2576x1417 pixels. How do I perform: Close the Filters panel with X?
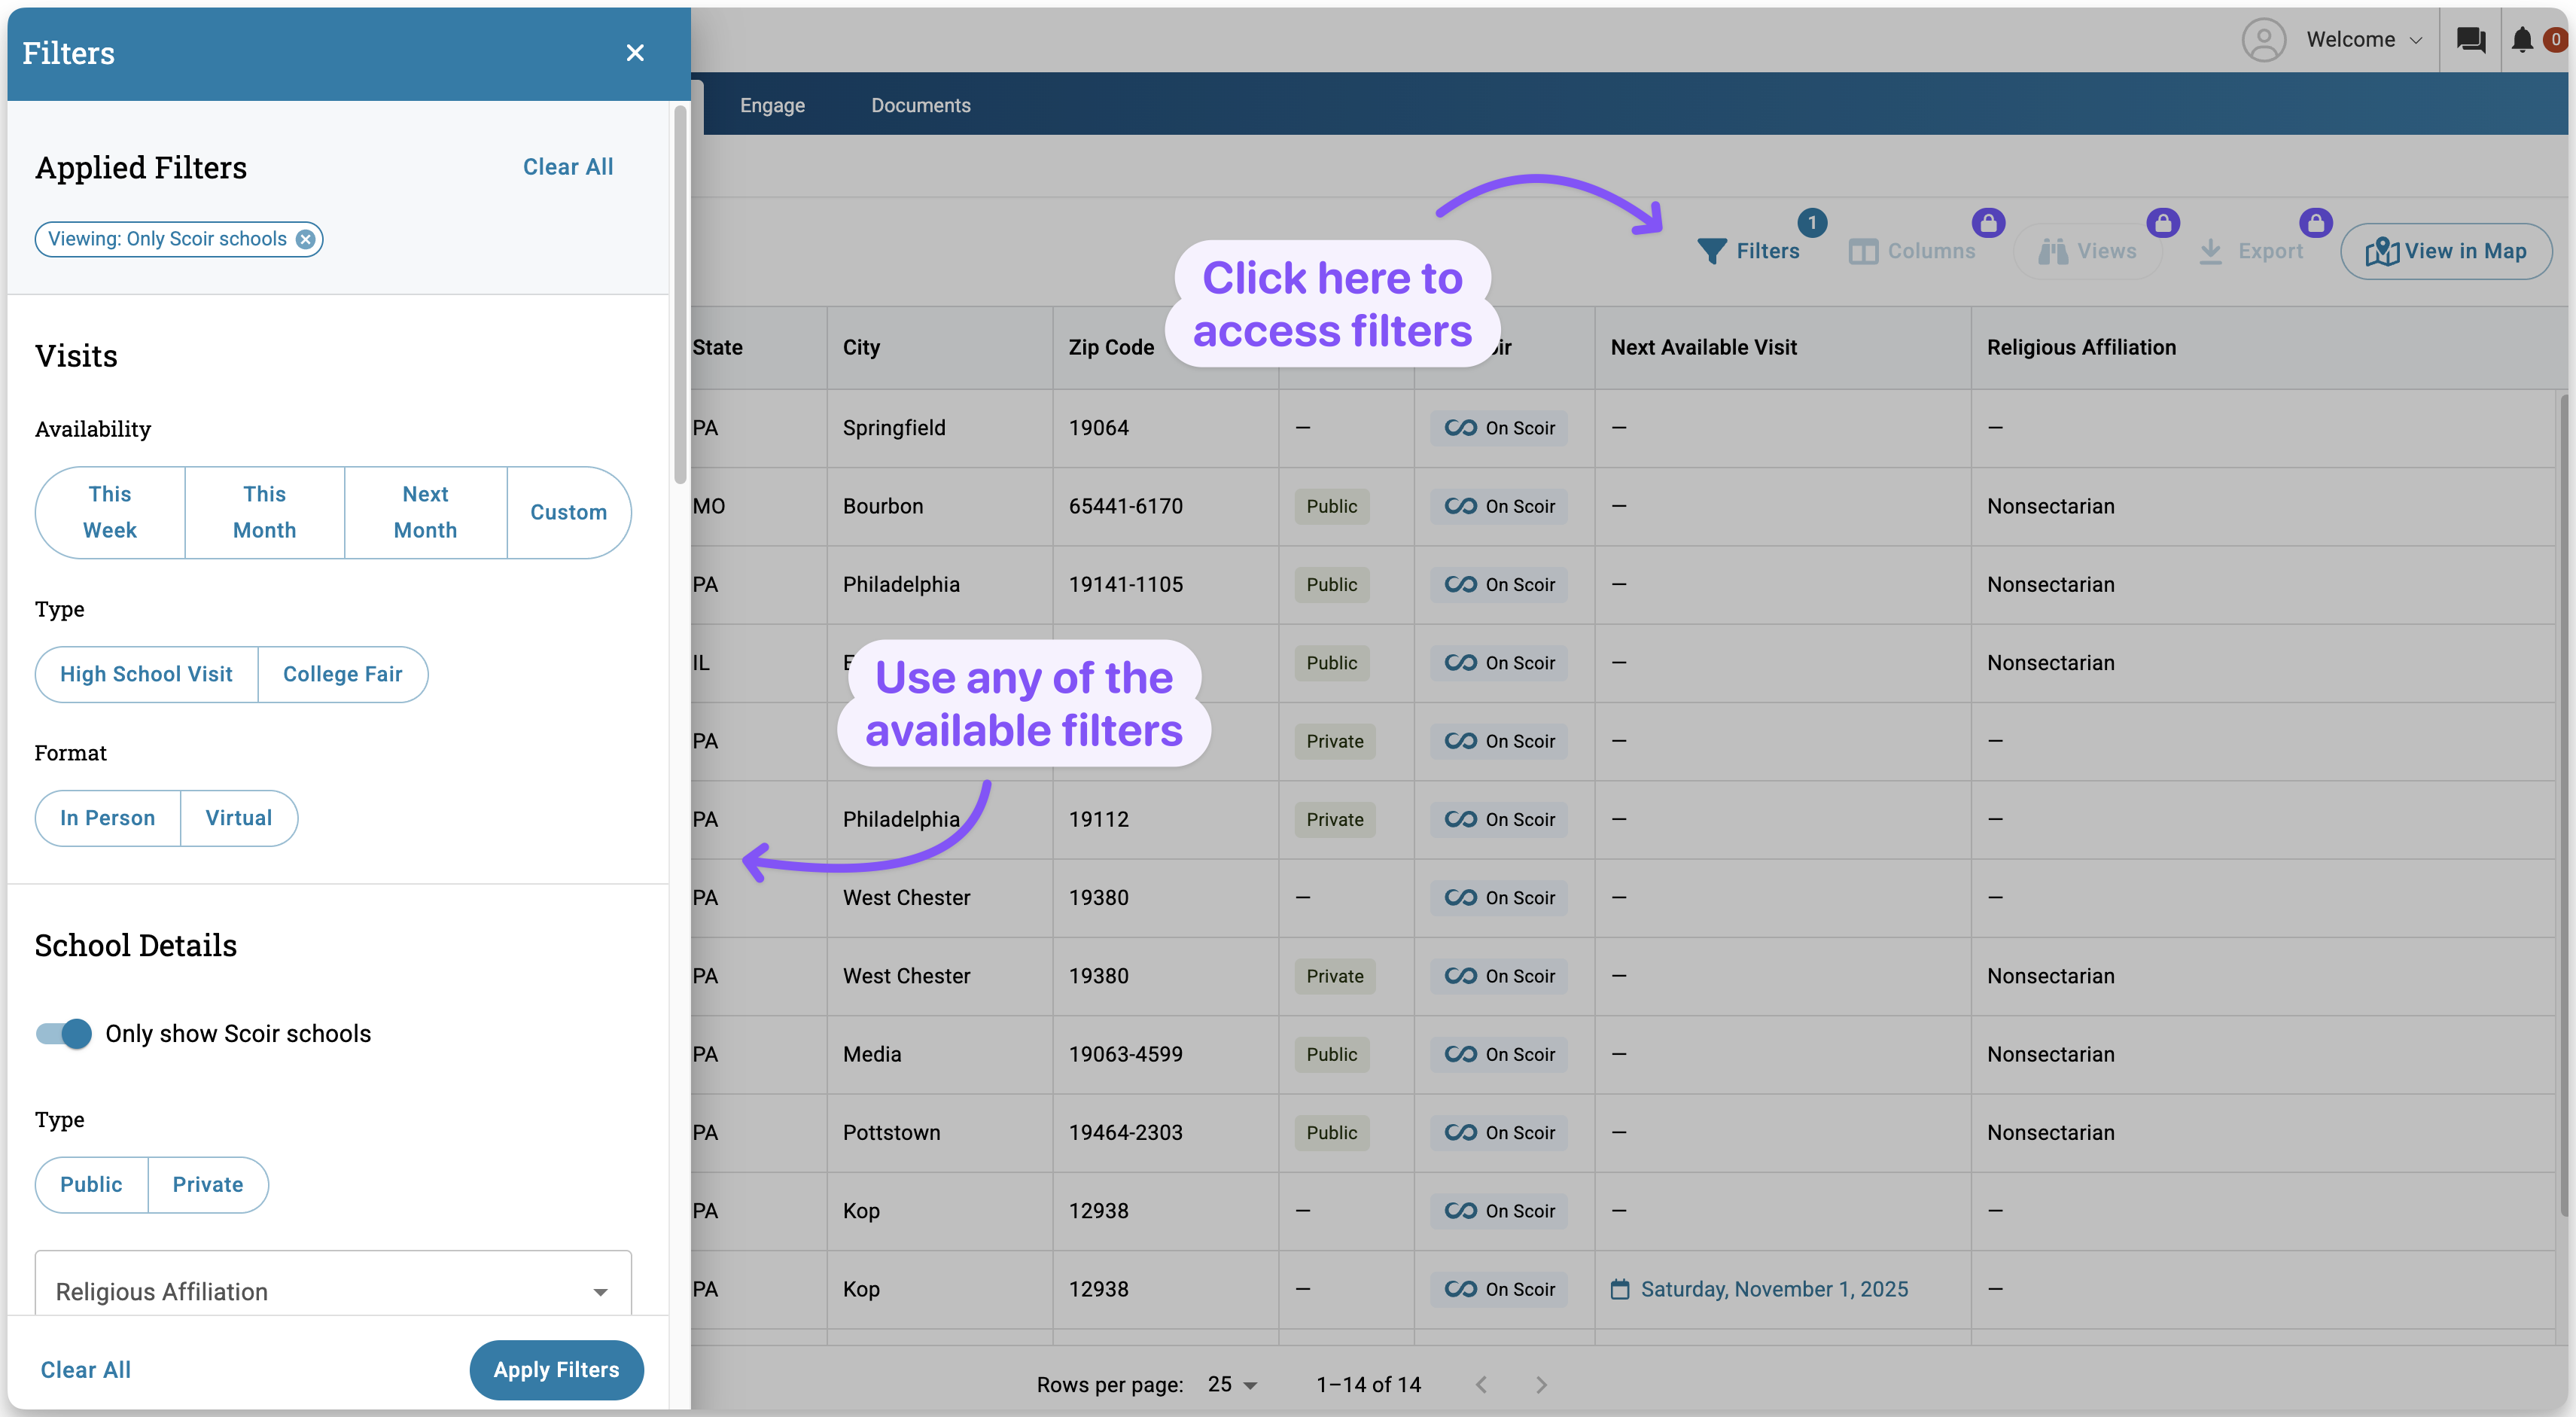click(x=634, y=53)
